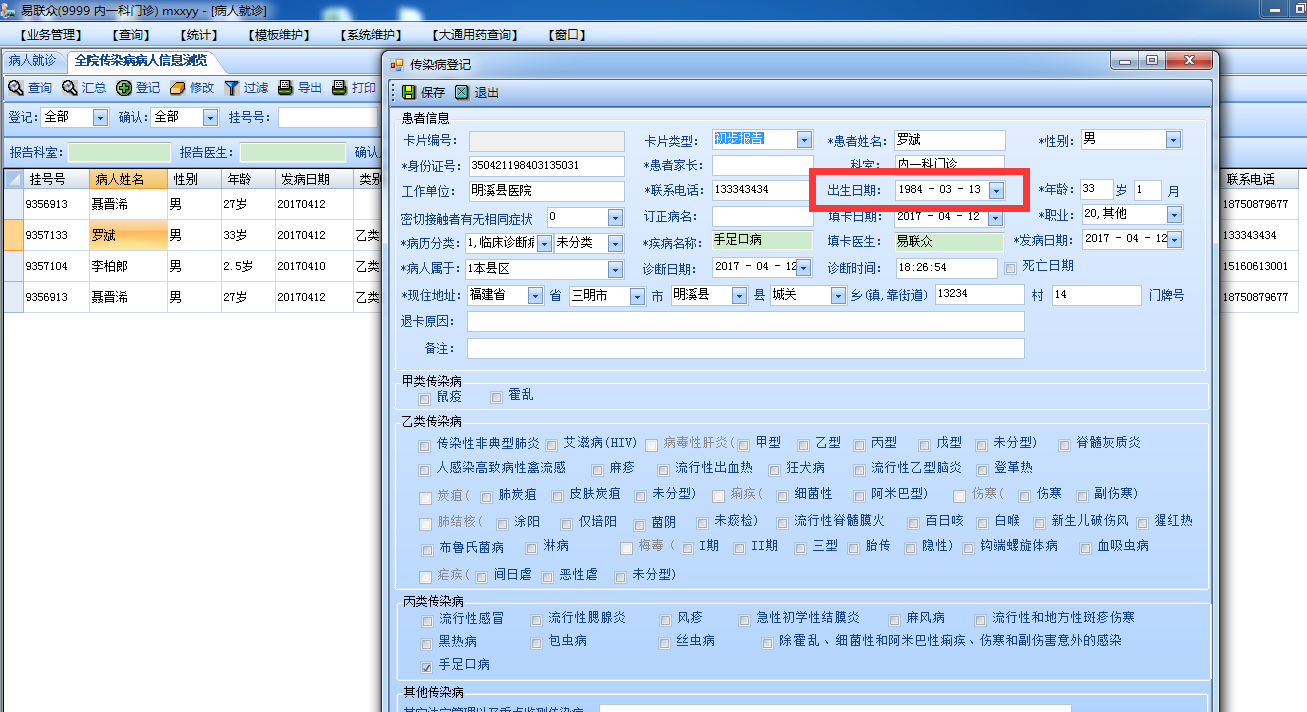Open the 大通用药查询 menu
This screenshot has height=712, width=1307.
coord(476,35)
